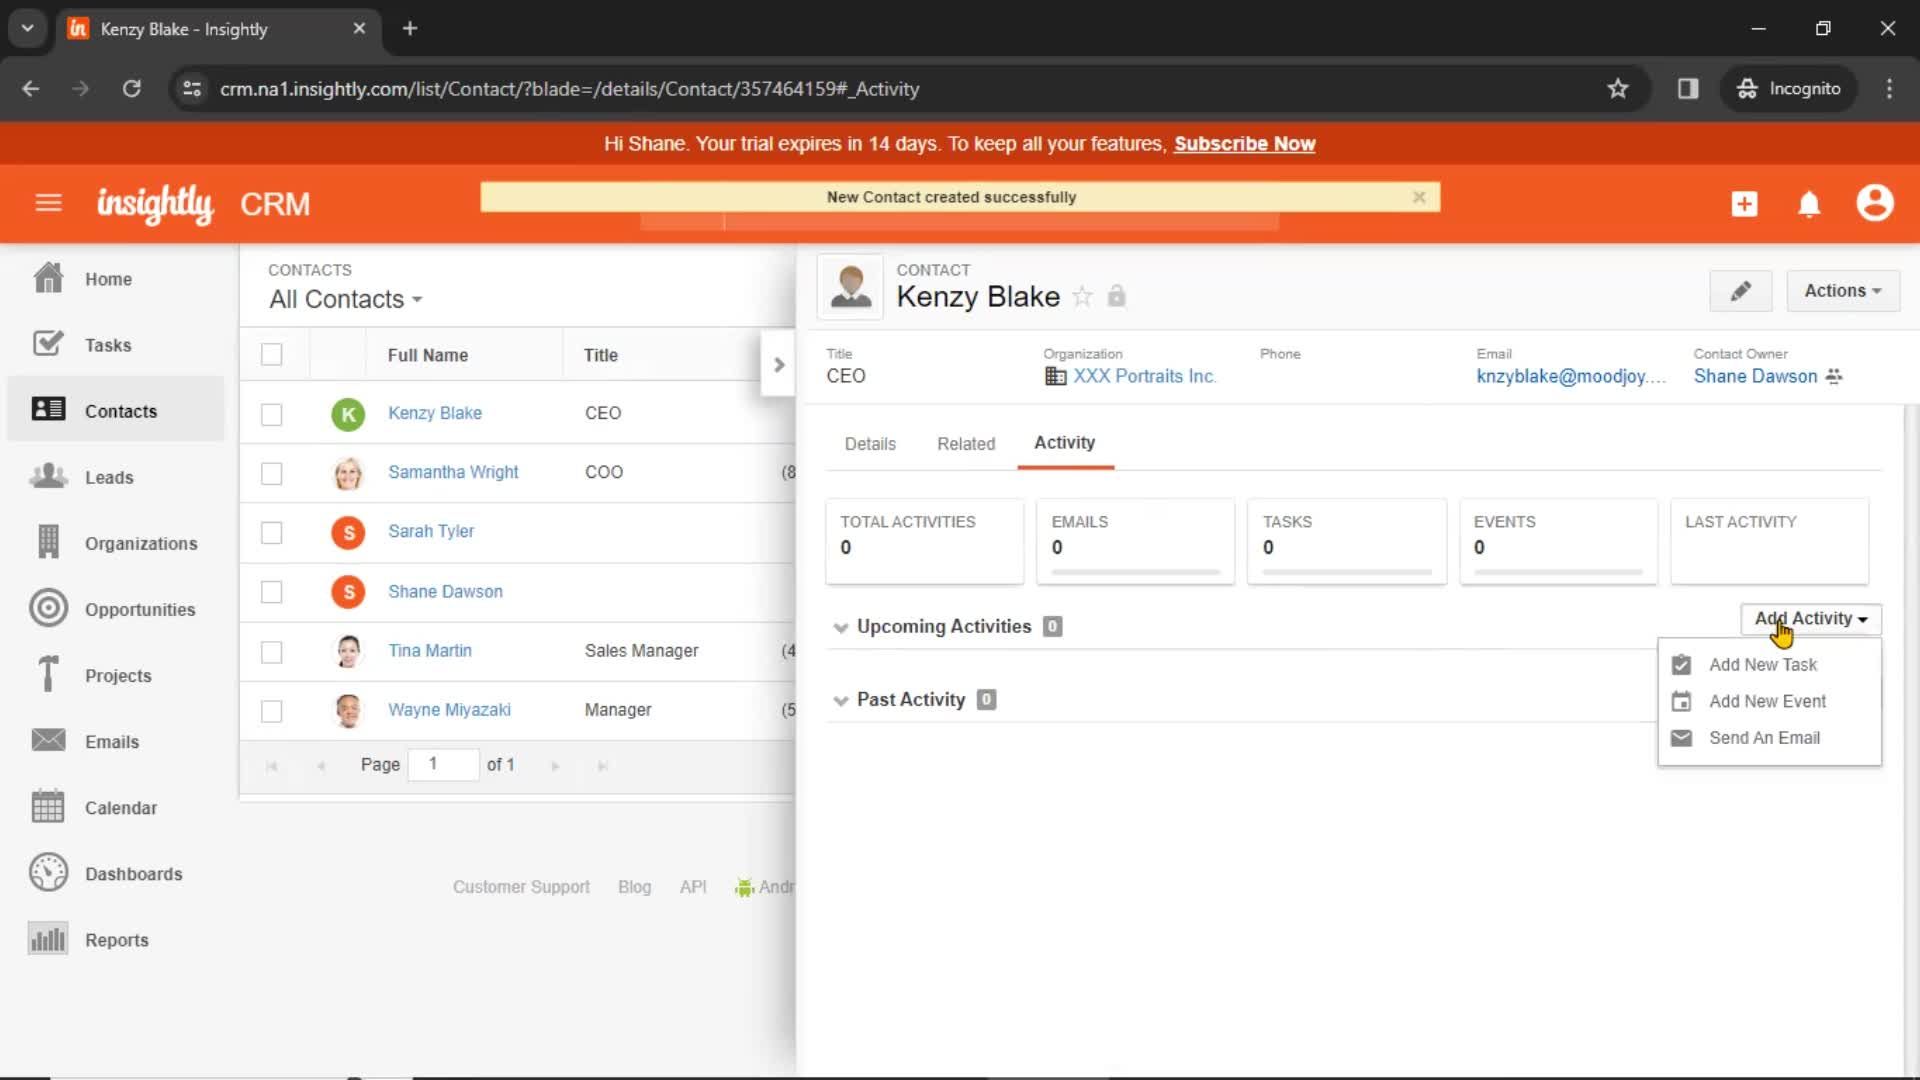Check the box for Kenzy Blake

[x=271, y=414]
